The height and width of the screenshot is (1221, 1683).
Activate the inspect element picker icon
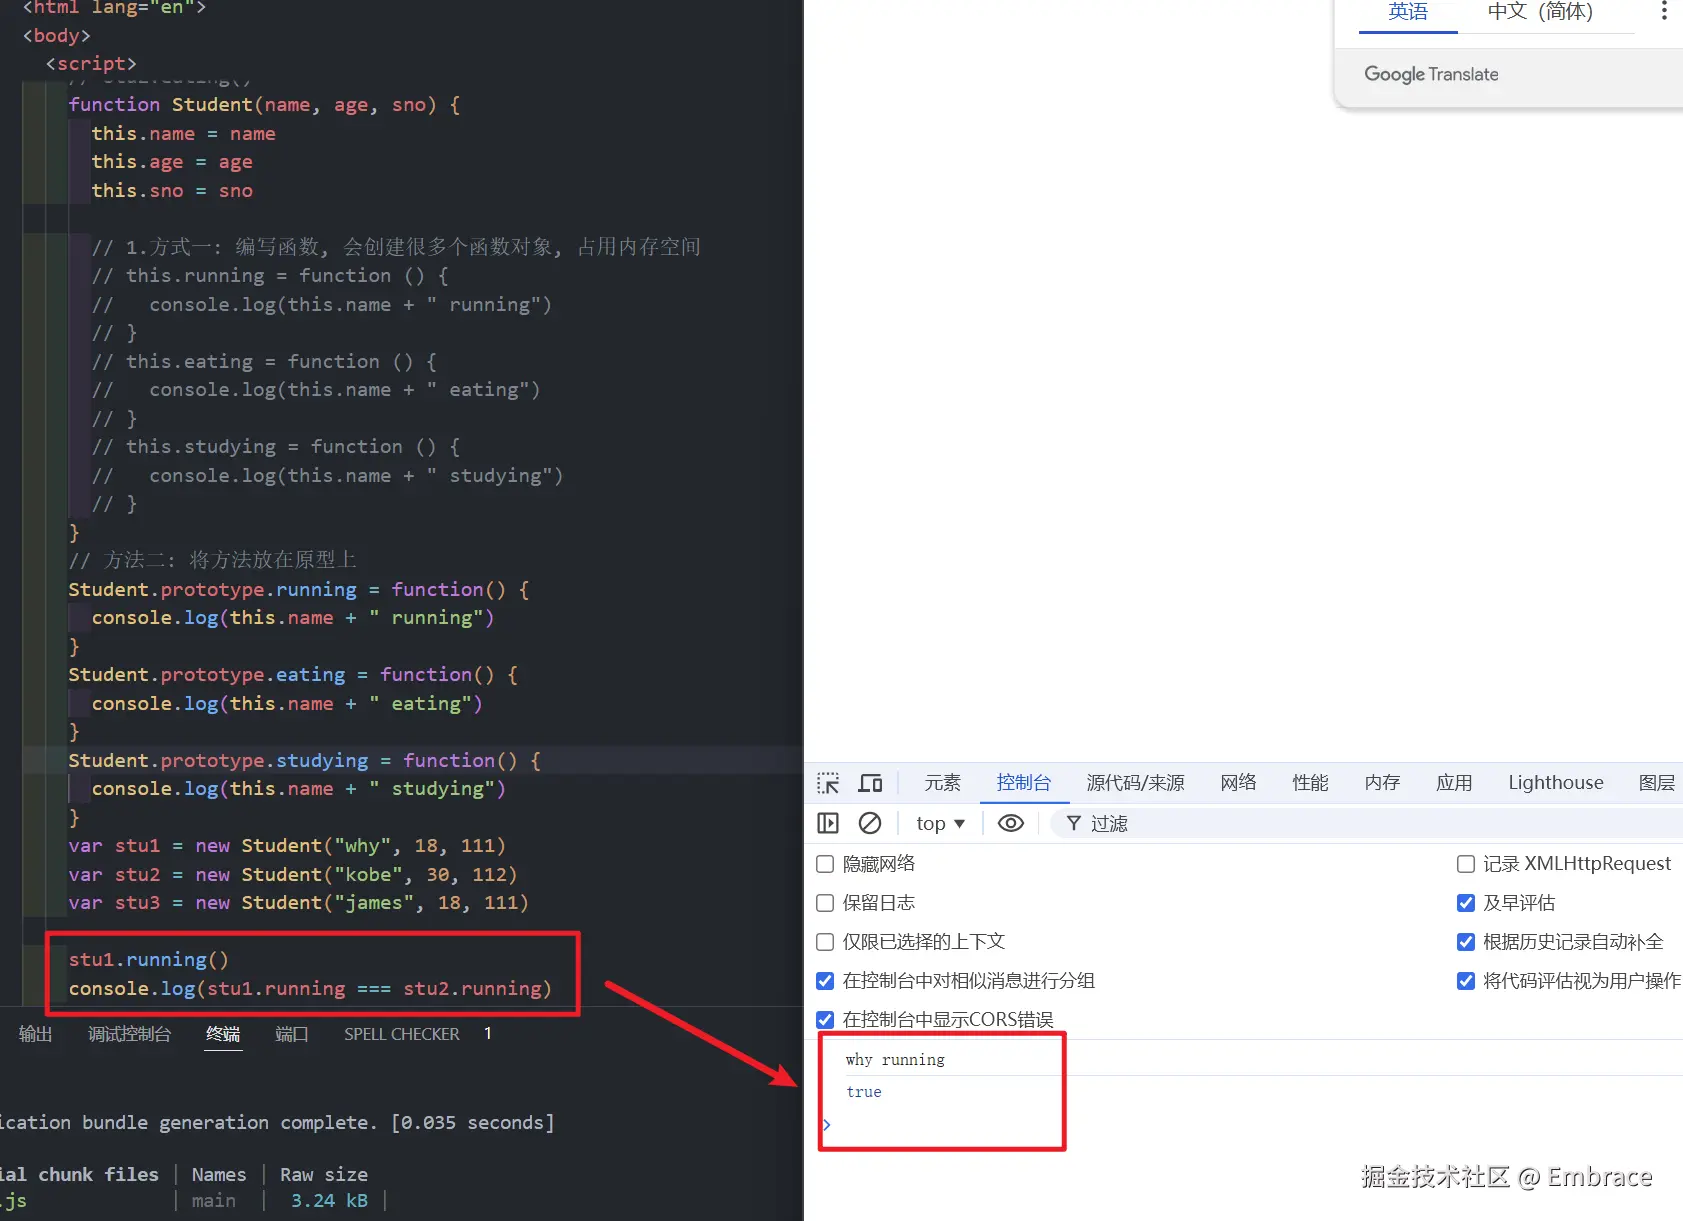coord(828,783)
